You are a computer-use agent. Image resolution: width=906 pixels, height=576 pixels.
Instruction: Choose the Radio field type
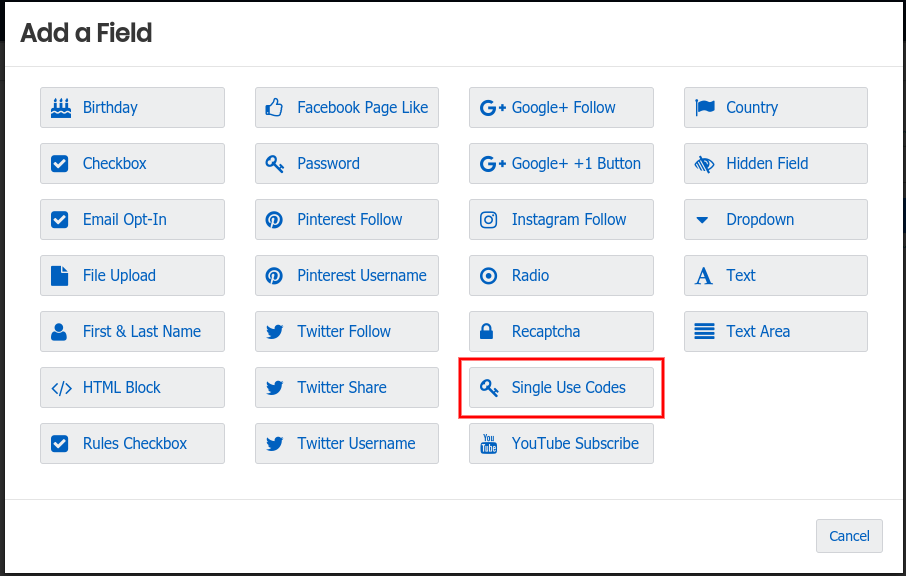(x=561, y=275)
